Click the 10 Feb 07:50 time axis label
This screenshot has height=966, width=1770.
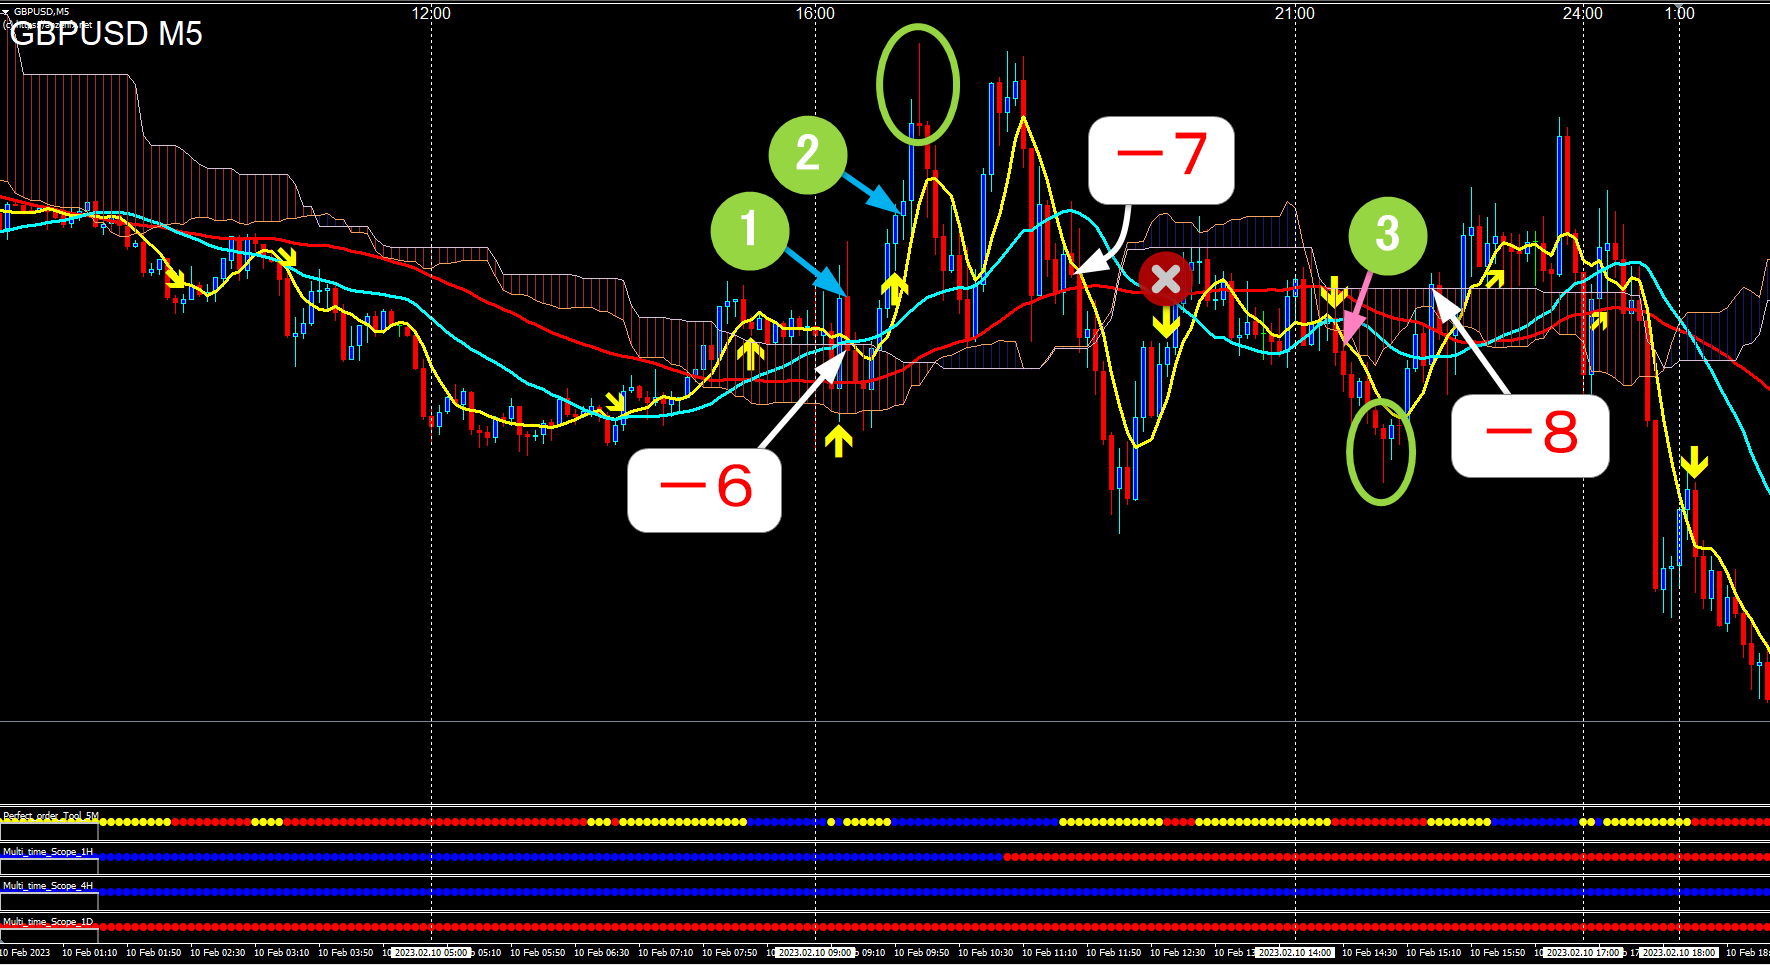(x=730, y=953)
